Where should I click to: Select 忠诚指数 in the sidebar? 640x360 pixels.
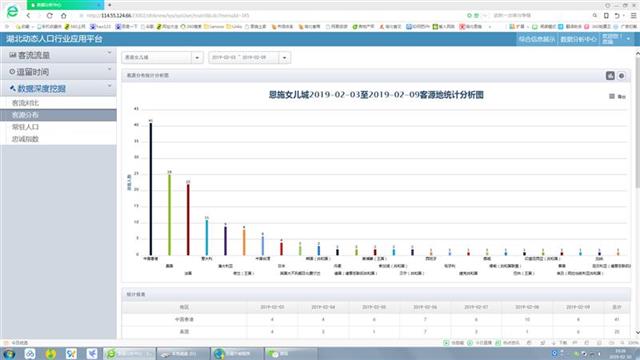click(x=25, y=139)
